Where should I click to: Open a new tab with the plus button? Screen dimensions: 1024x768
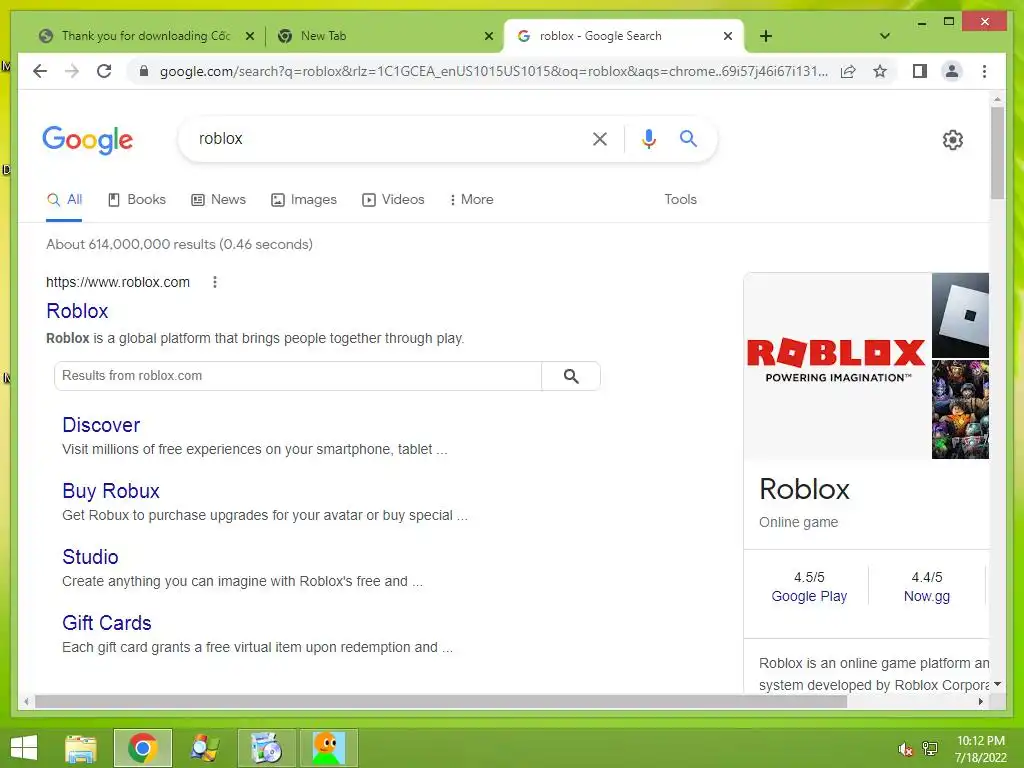pos(766,36)
